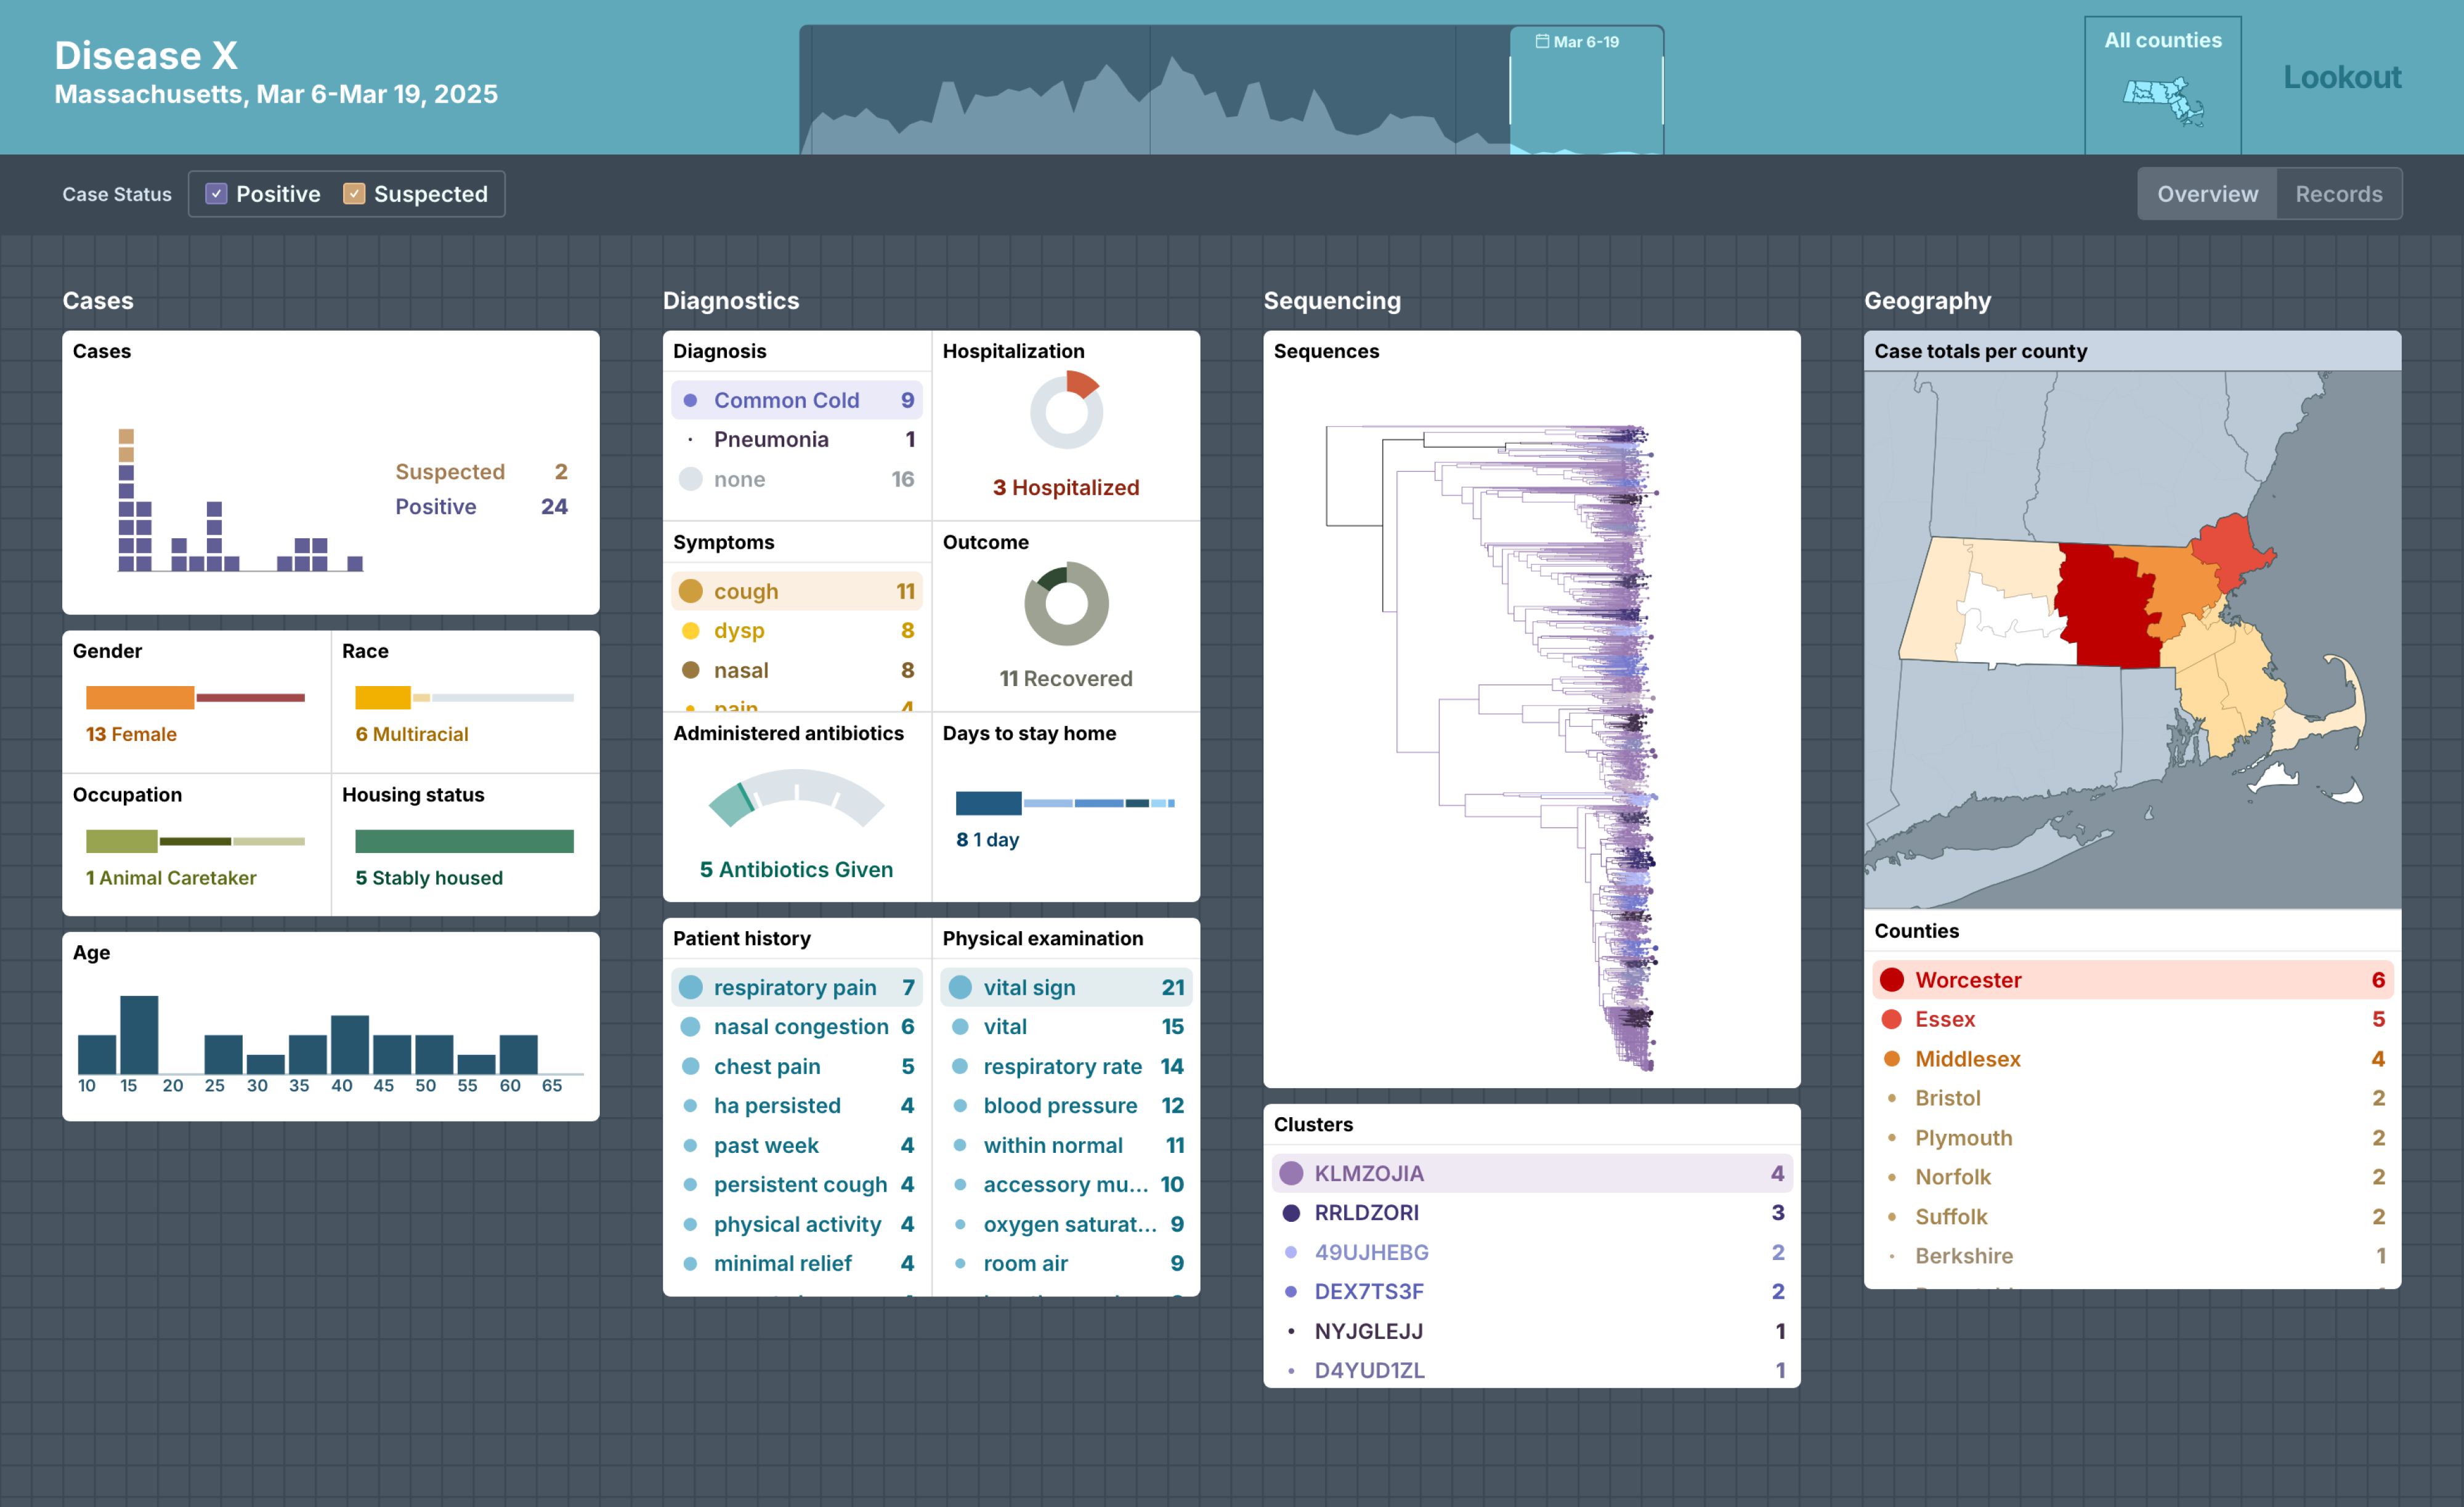Select respiratory rate in Physical examination

pyautogui.click(x=1066, y=1066)
